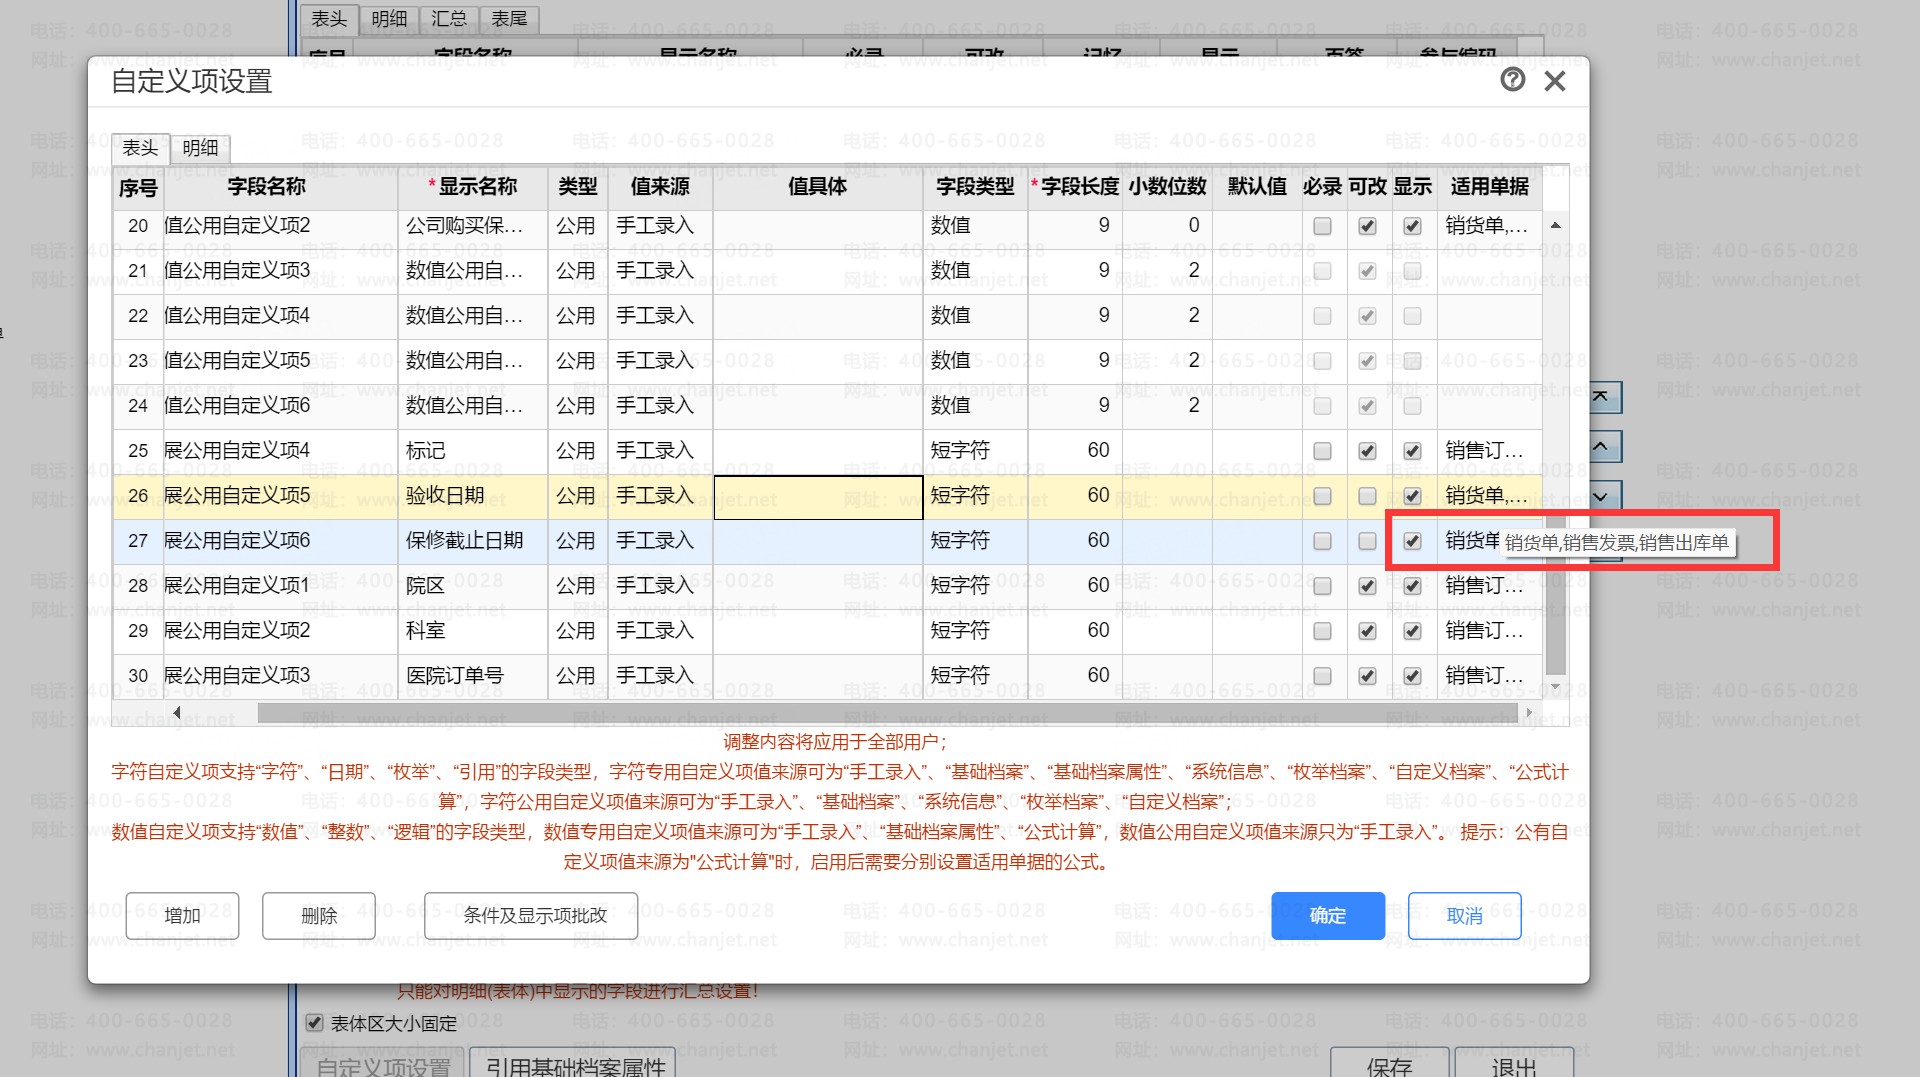The width and height of the screenshot is (1920, 1077).
Task: Select 显示名称 cell 标记
Action: click(472, 451)
